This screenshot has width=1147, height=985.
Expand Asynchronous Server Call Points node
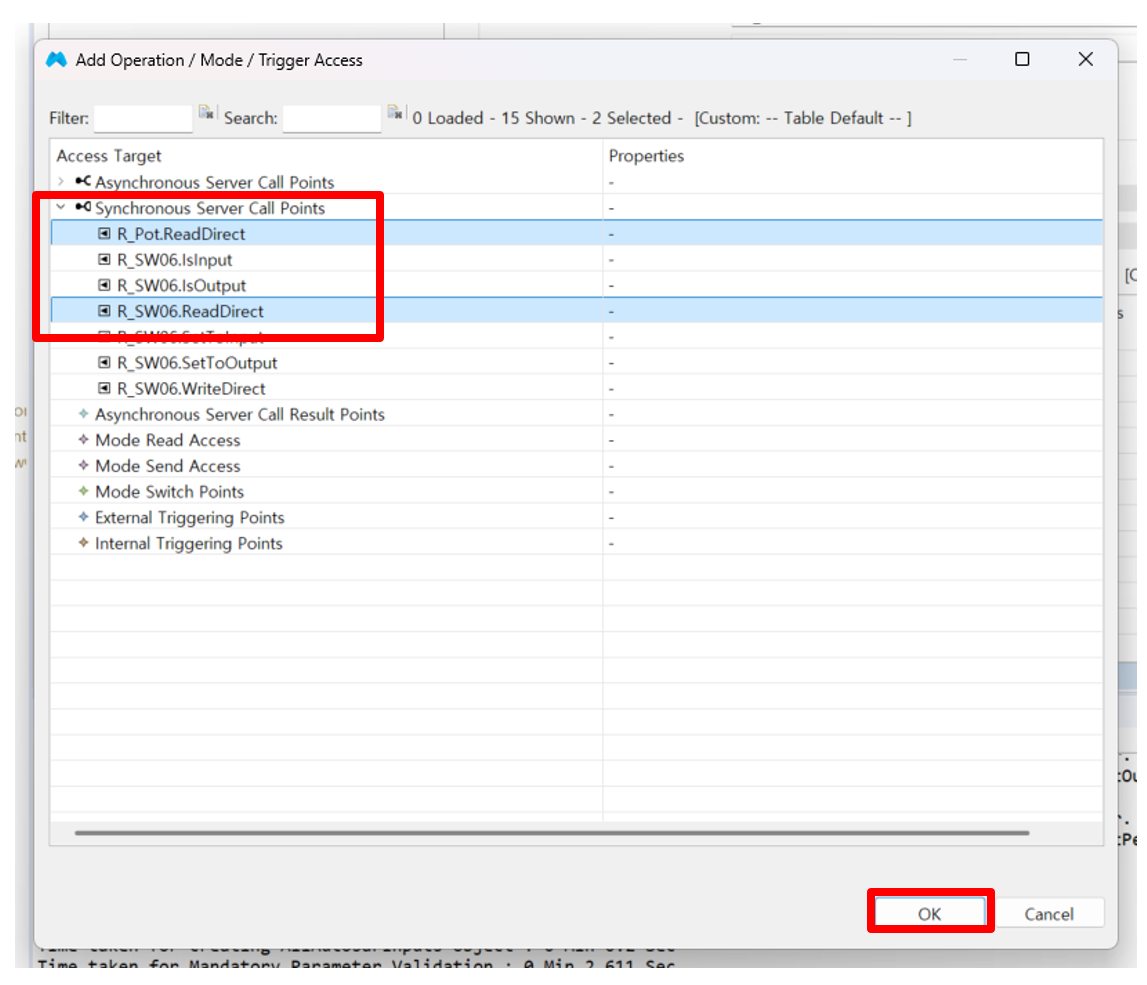pos(61,182)
